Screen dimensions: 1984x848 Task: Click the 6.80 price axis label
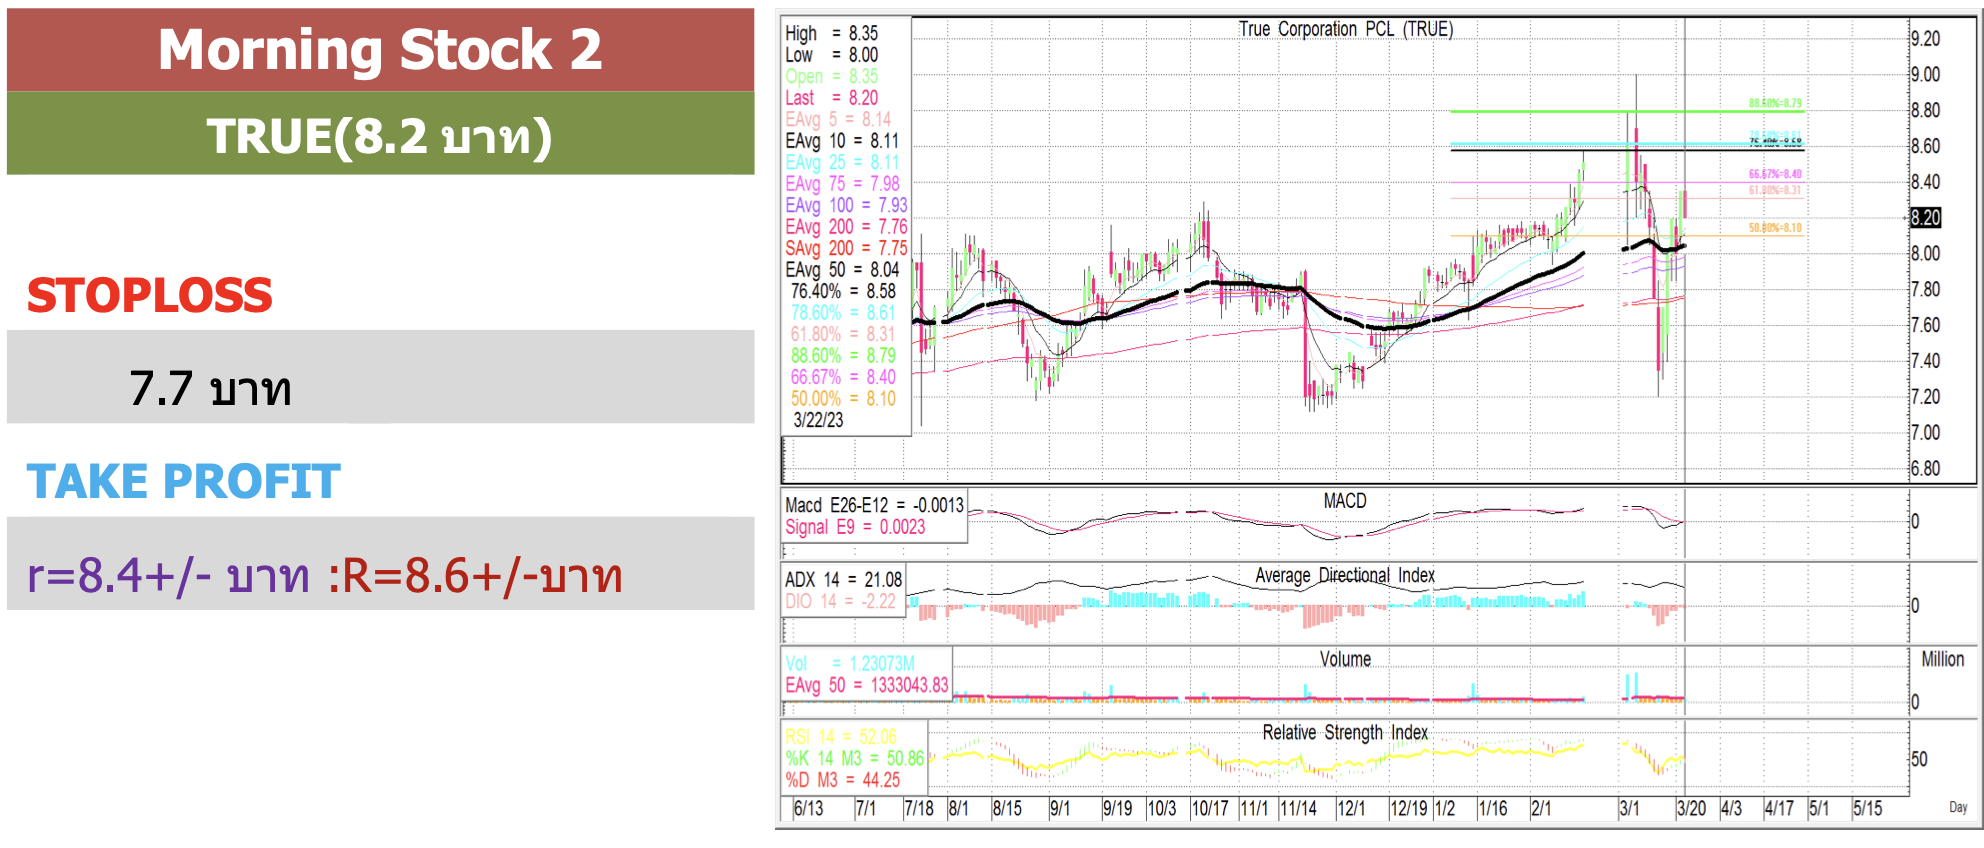[1926, 468]
